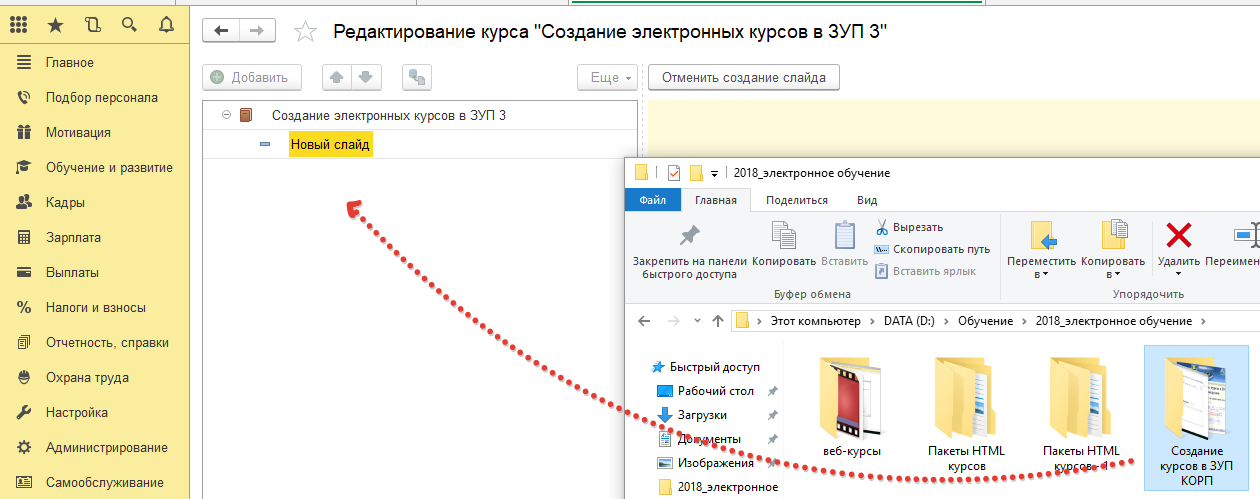
Task: Switch to Поделиться ribbon tab
Action: 797,200
